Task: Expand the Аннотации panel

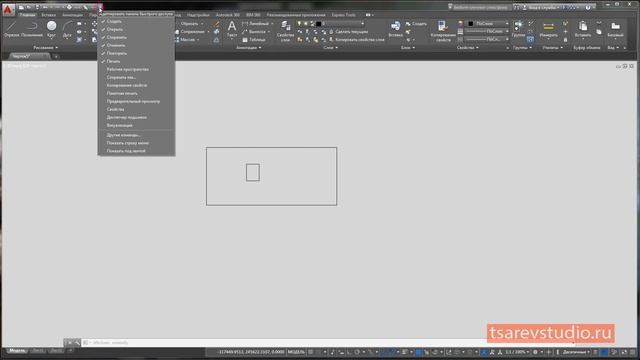Action: point(249,48)
